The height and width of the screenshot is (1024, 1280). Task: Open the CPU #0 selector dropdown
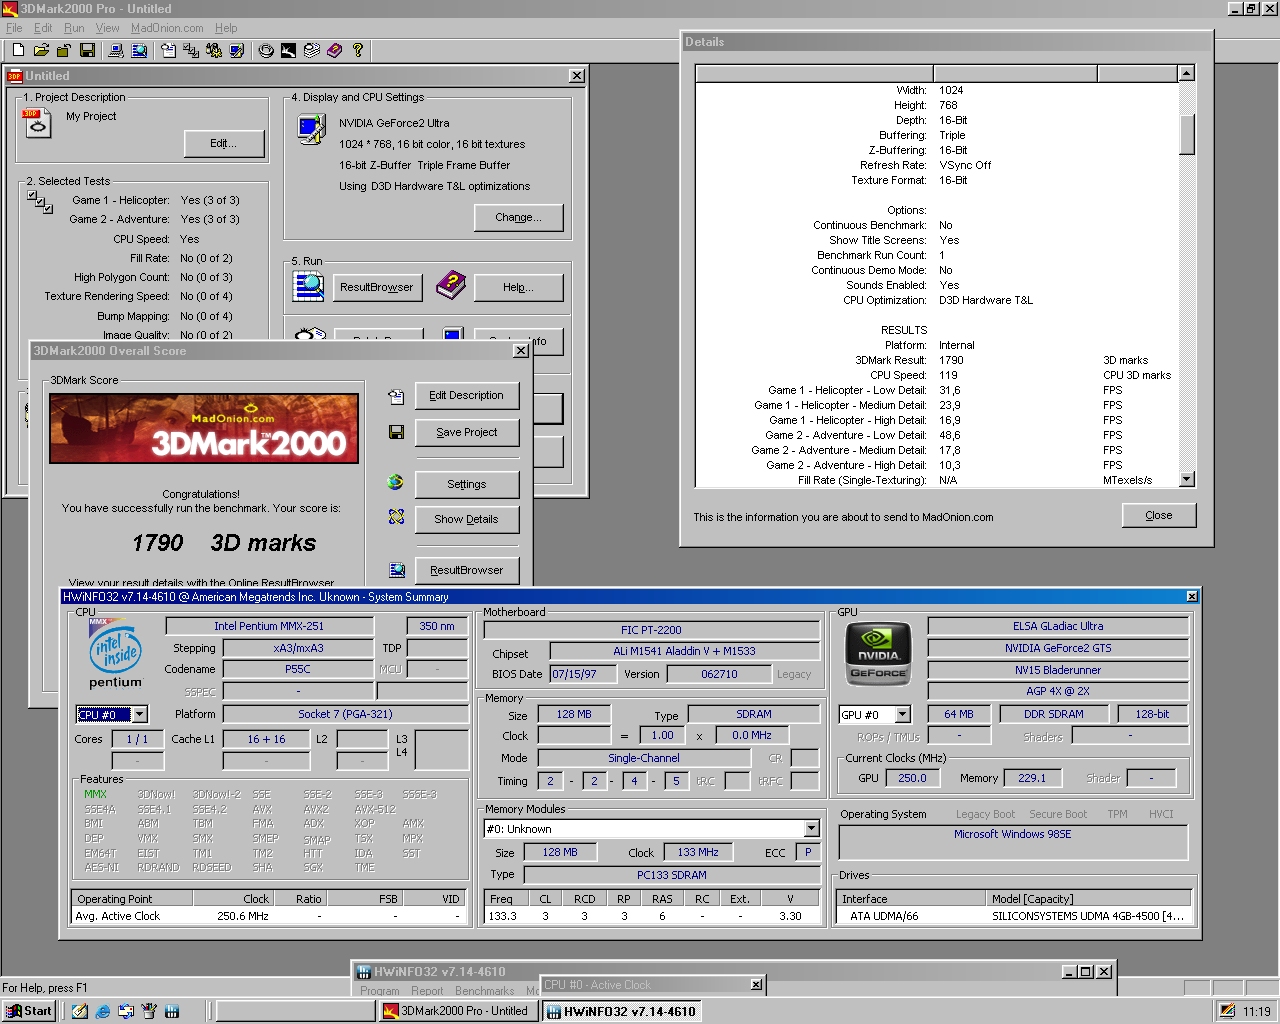[x=140, y=714]
